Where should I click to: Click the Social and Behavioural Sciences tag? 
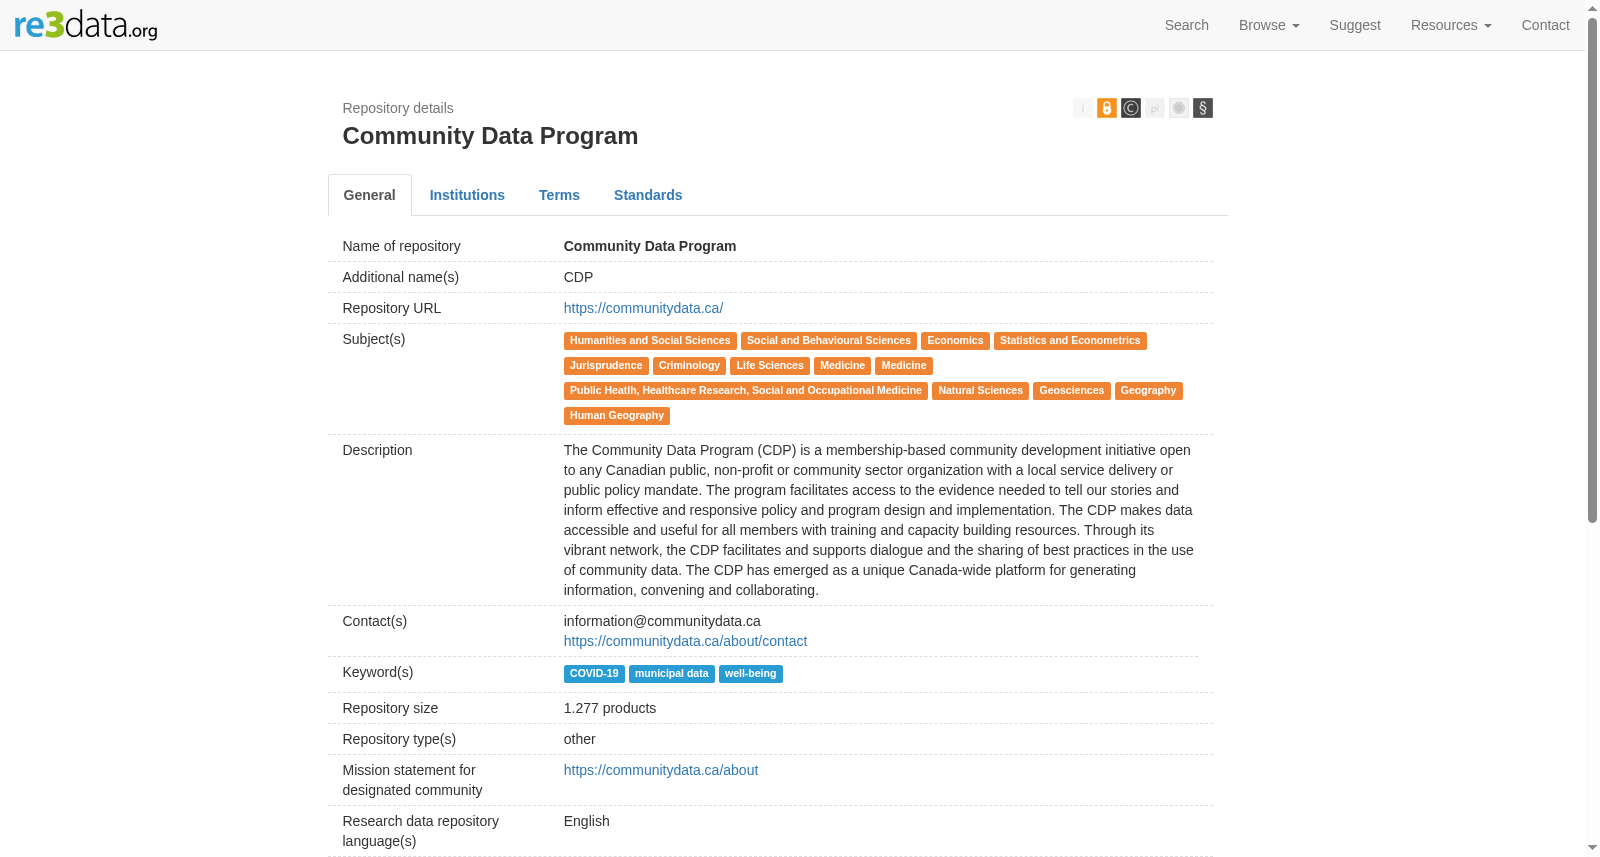(829, 341)
